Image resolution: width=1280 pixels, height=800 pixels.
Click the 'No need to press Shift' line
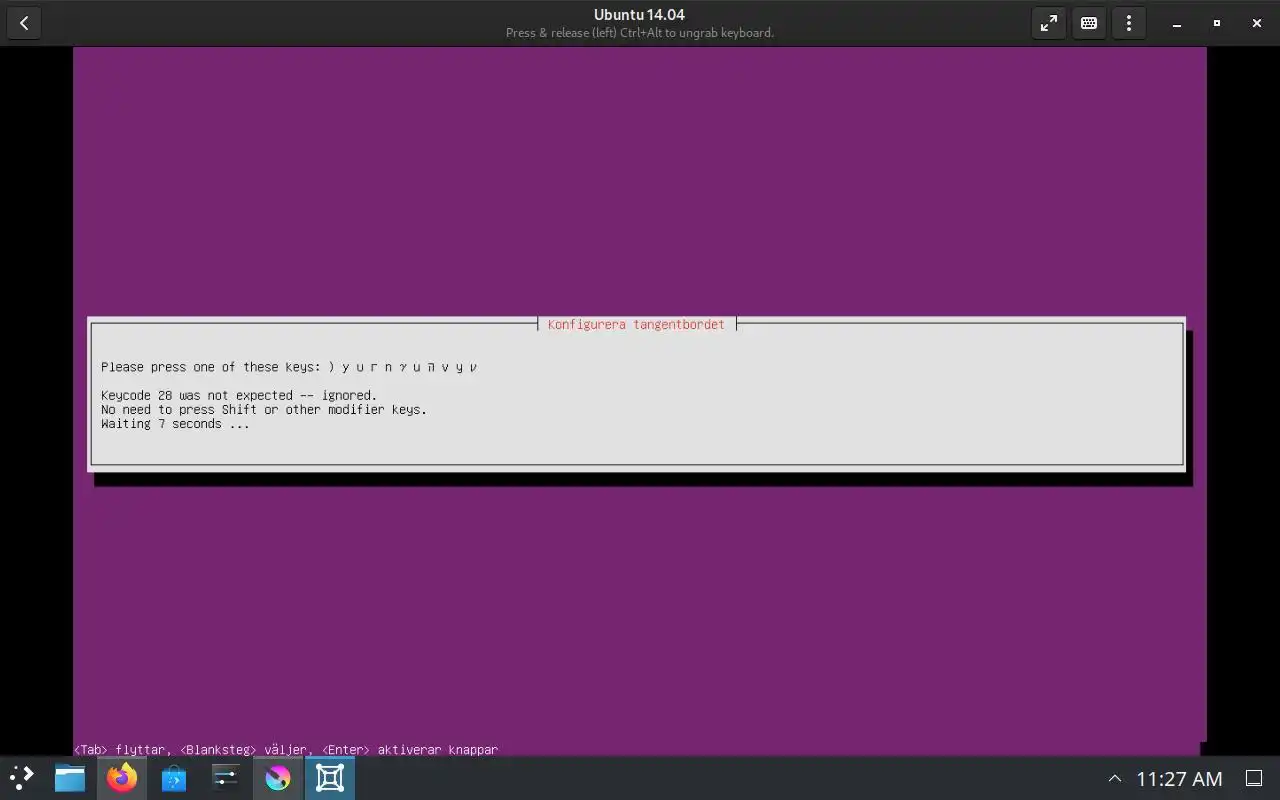coord(264,409)
